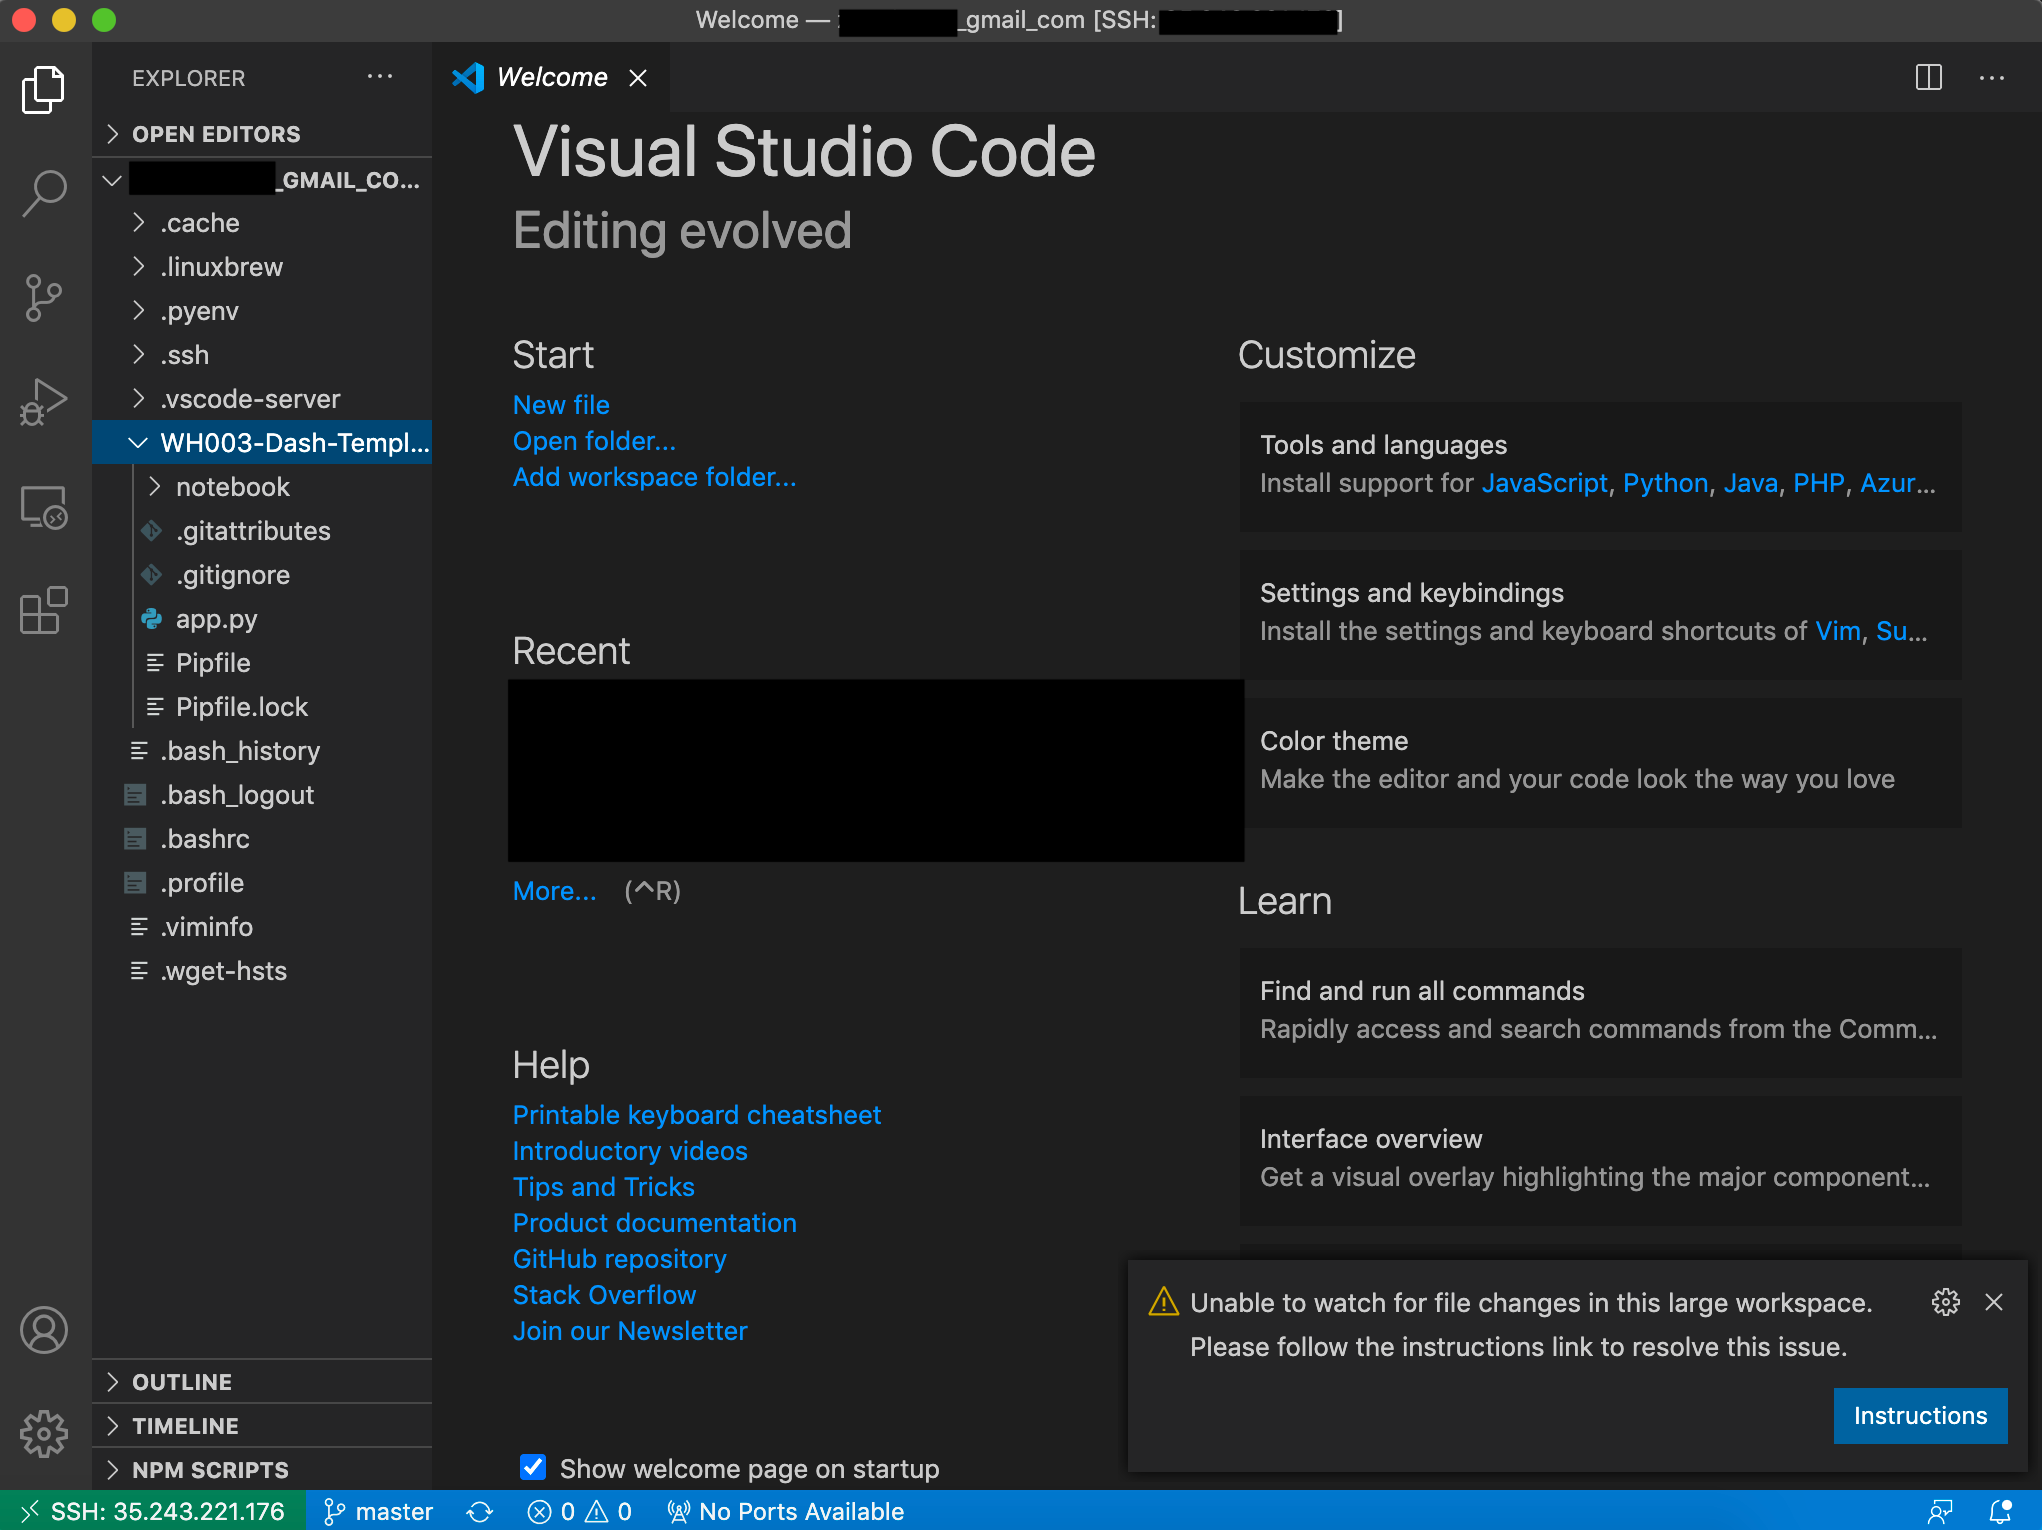This screenshot has width=2042, height=1530.
Task: Click the New file link
Action: (x=561, y=405)
